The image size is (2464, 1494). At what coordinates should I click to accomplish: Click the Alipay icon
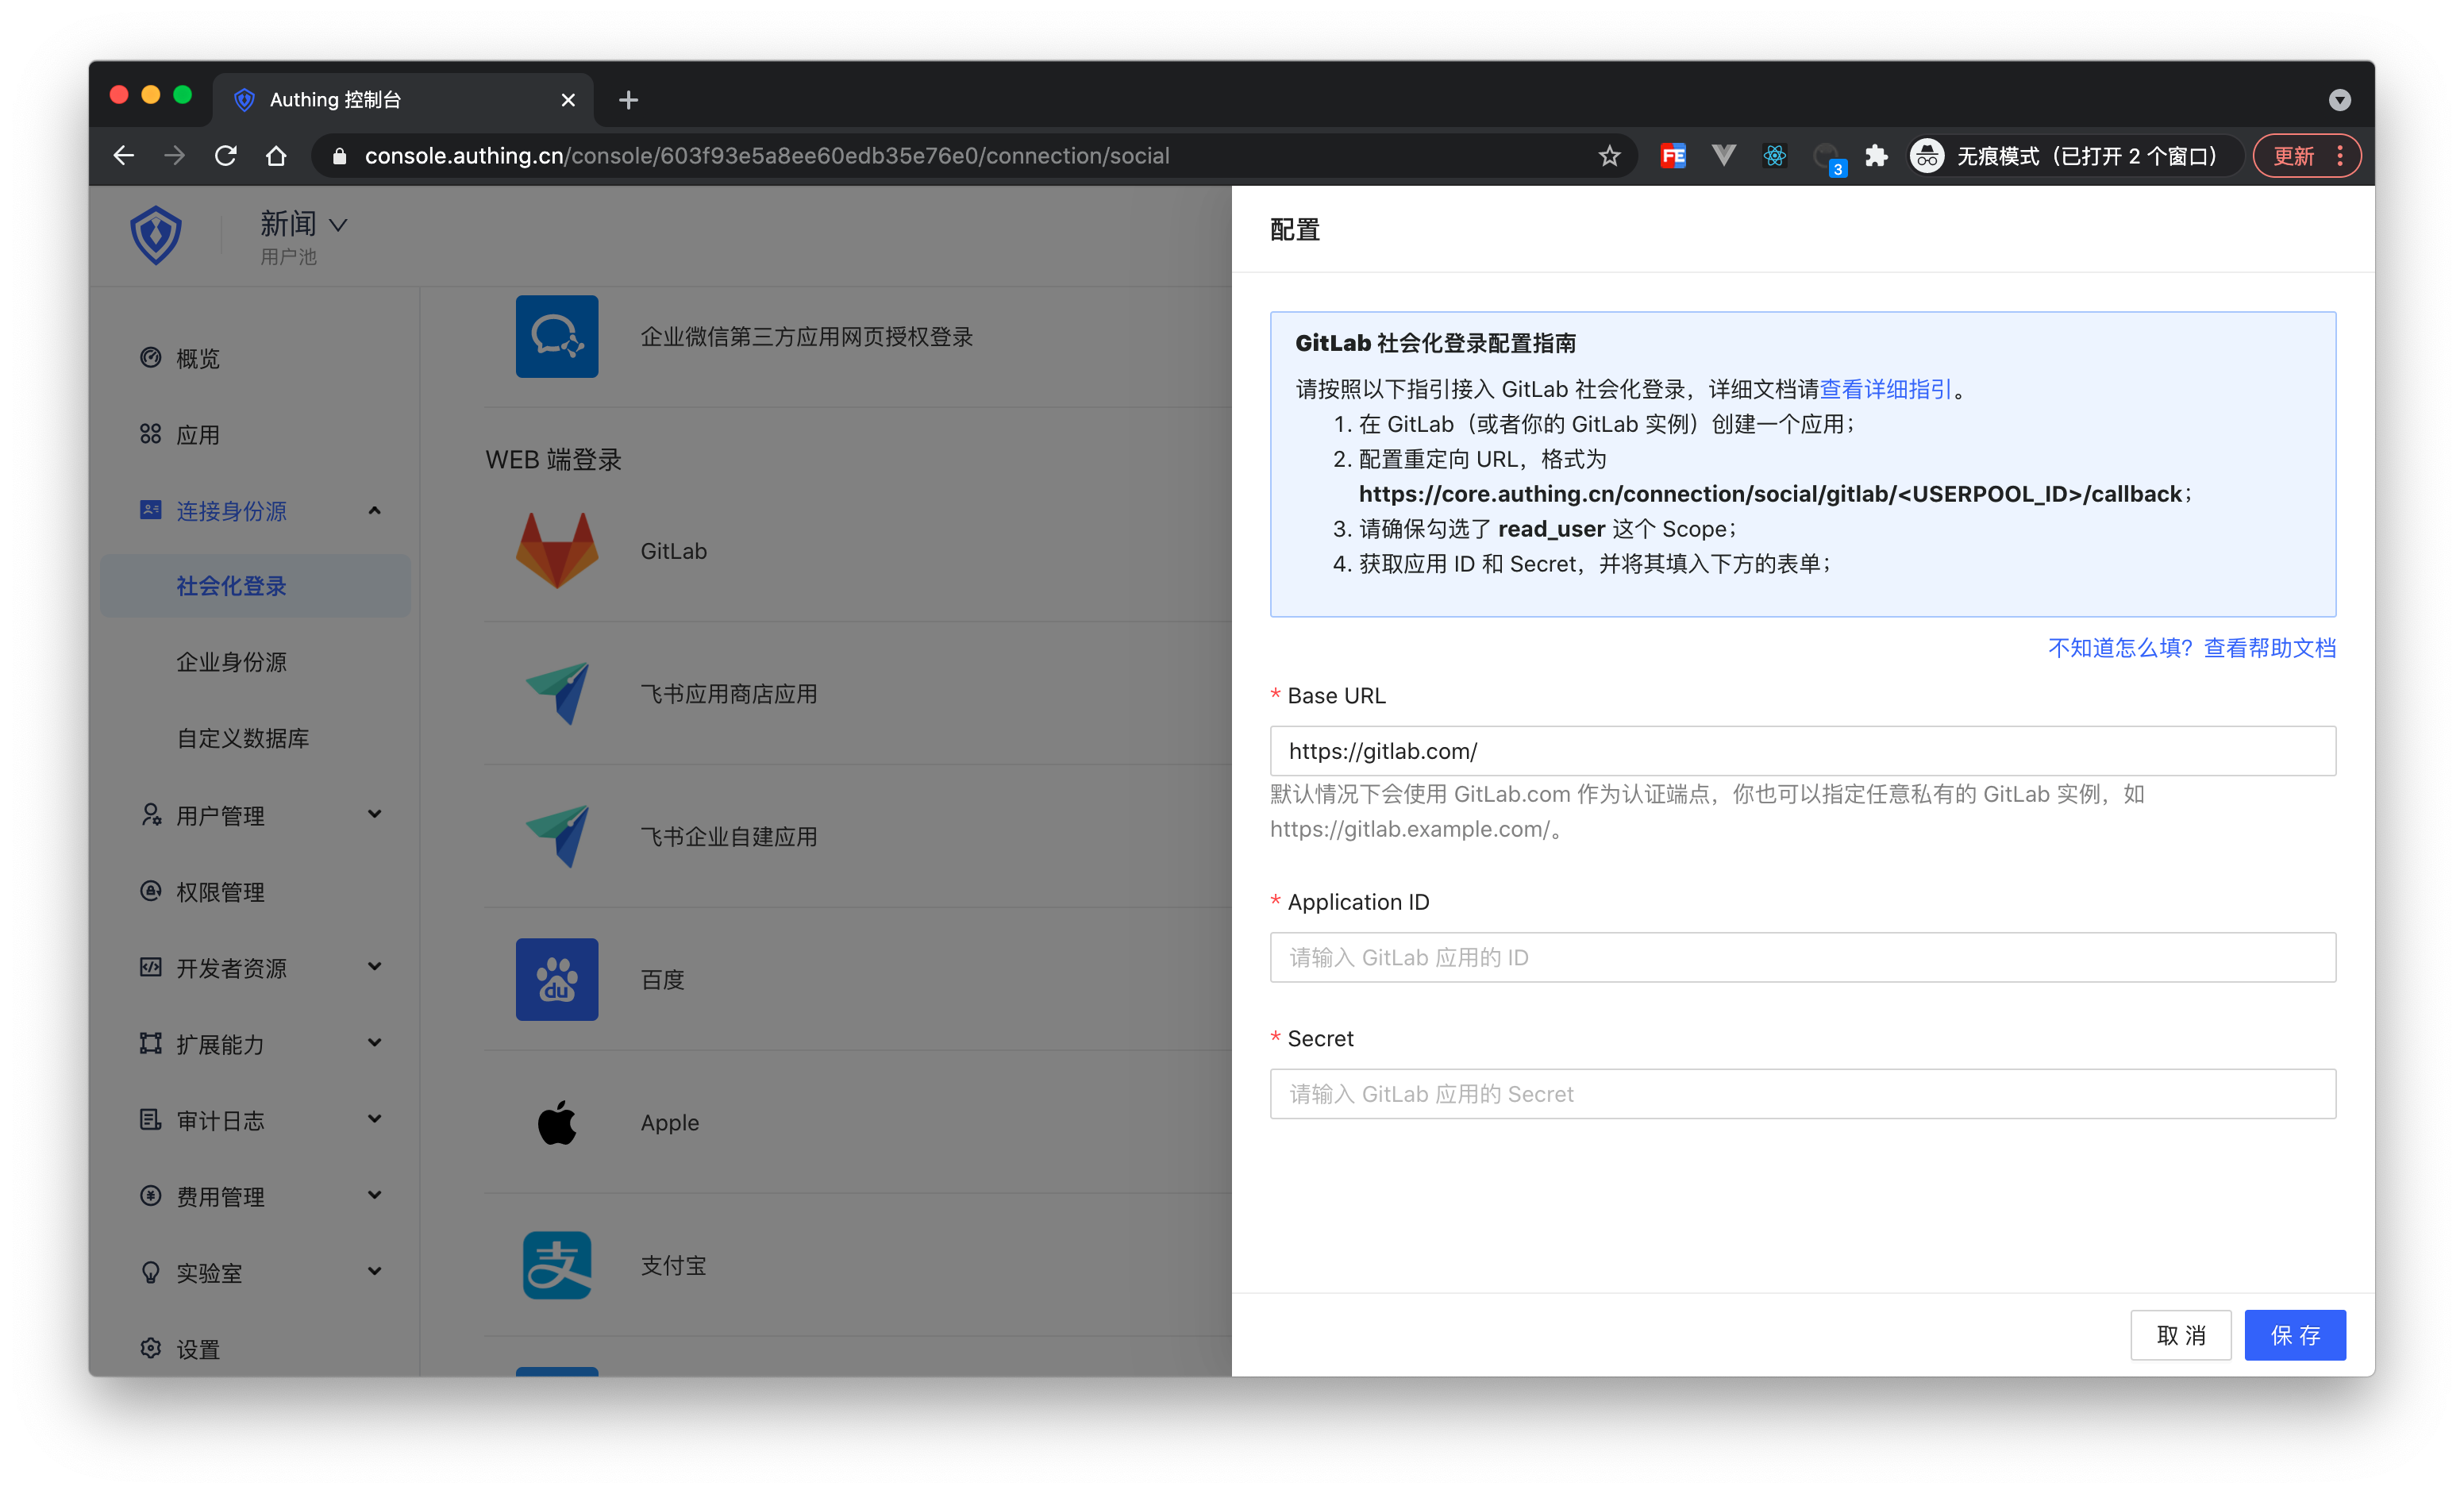click(x=556, y=1265)
